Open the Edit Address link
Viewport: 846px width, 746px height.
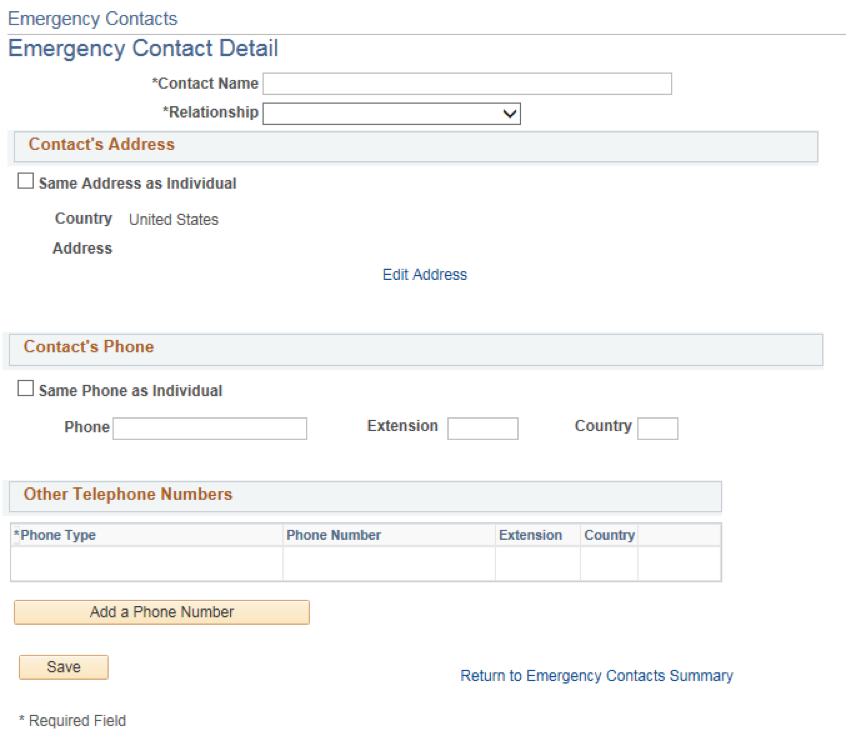pos(425,275)
